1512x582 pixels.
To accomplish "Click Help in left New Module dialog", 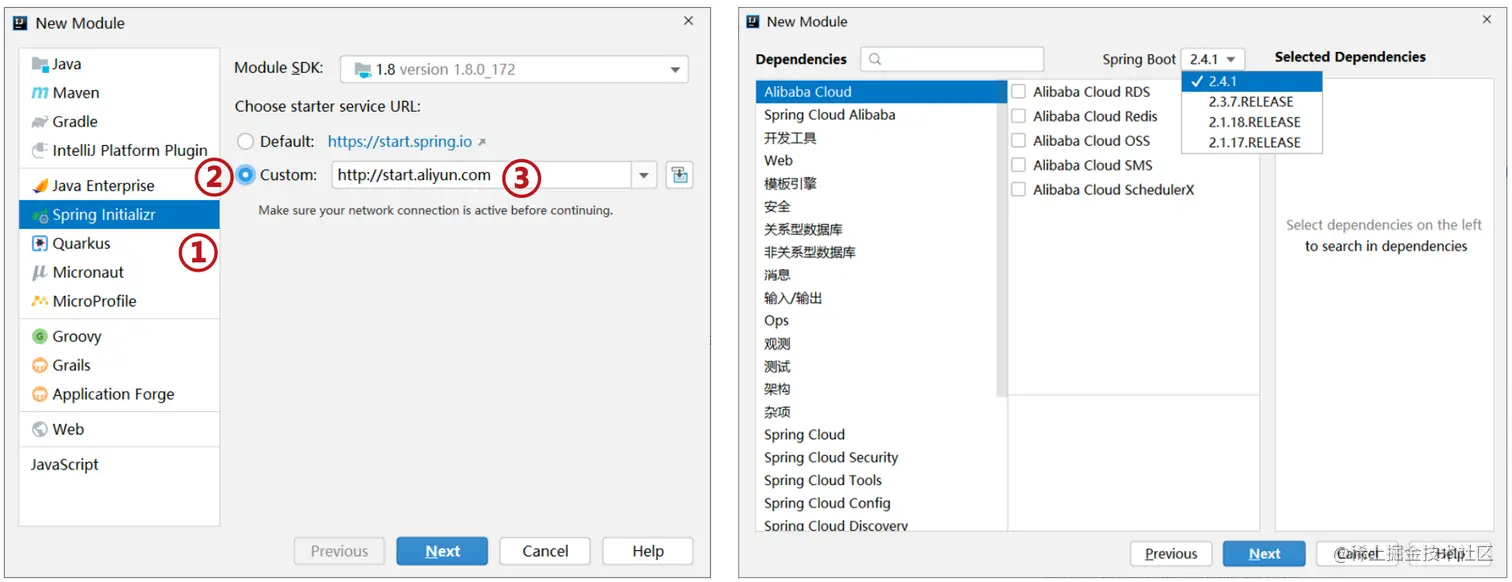I will pyautogui.click(x=648, y=551).
